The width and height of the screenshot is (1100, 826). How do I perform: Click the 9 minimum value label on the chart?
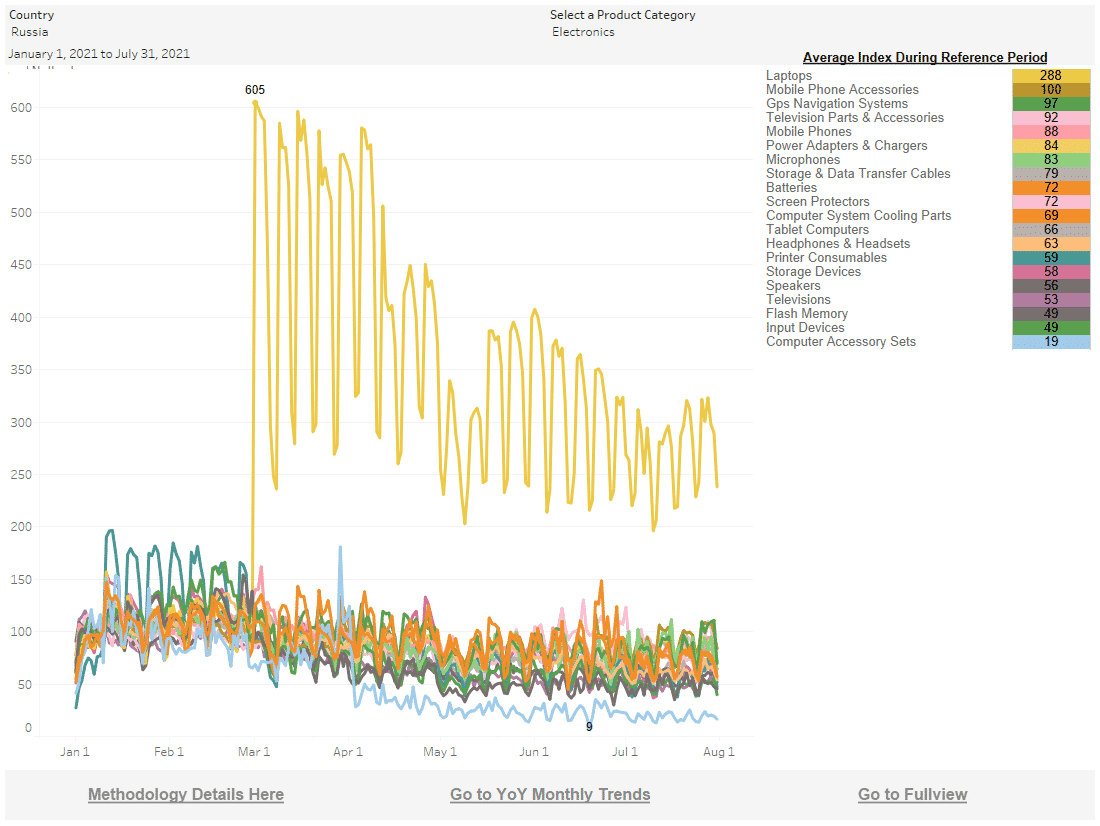click(x=589, y=727)
